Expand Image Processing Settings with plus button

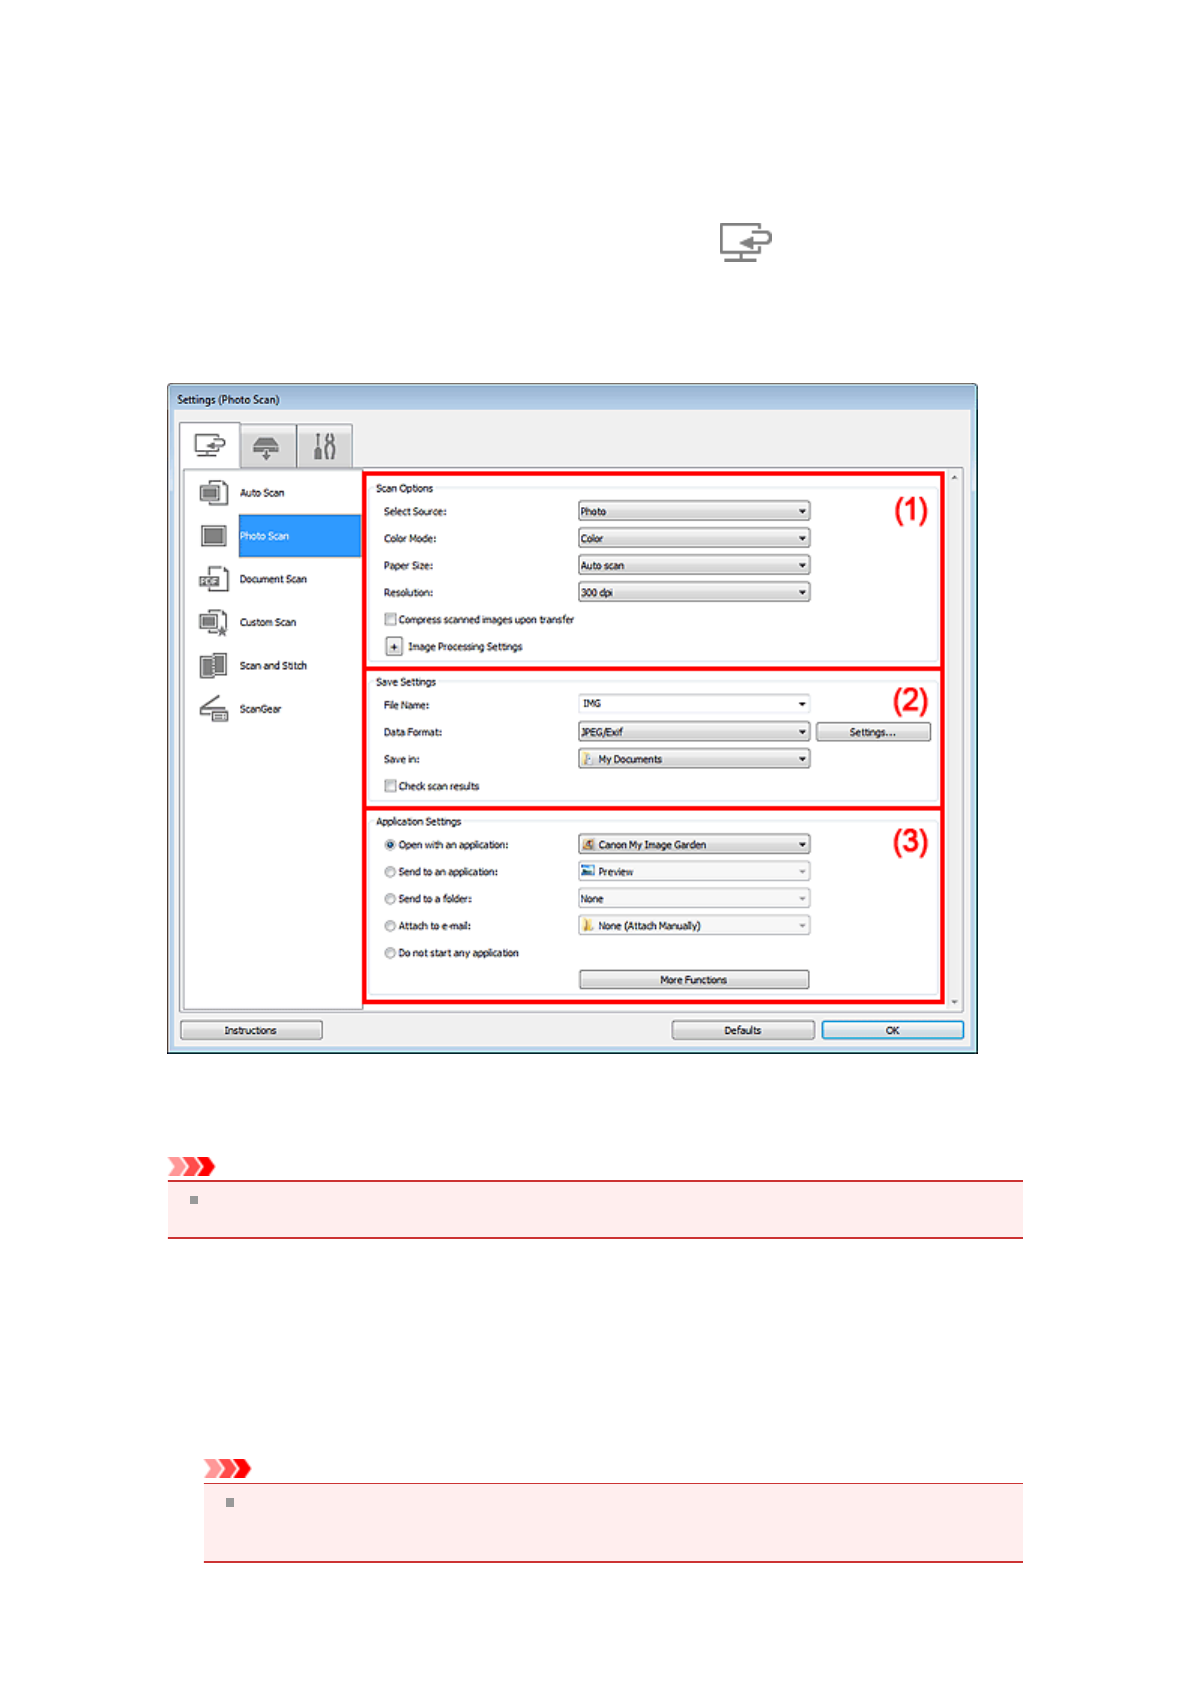pyautogui.click(x=394, y=647)
